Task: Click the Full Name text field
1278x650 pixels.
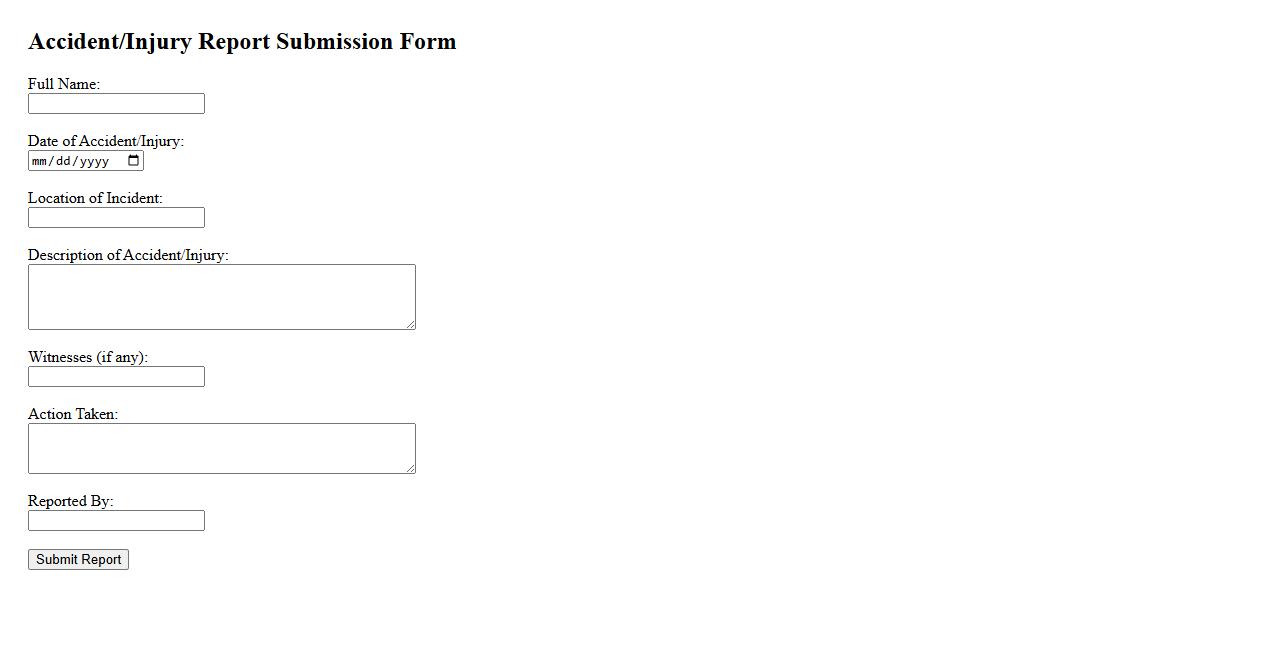Action: coord(116,104)
